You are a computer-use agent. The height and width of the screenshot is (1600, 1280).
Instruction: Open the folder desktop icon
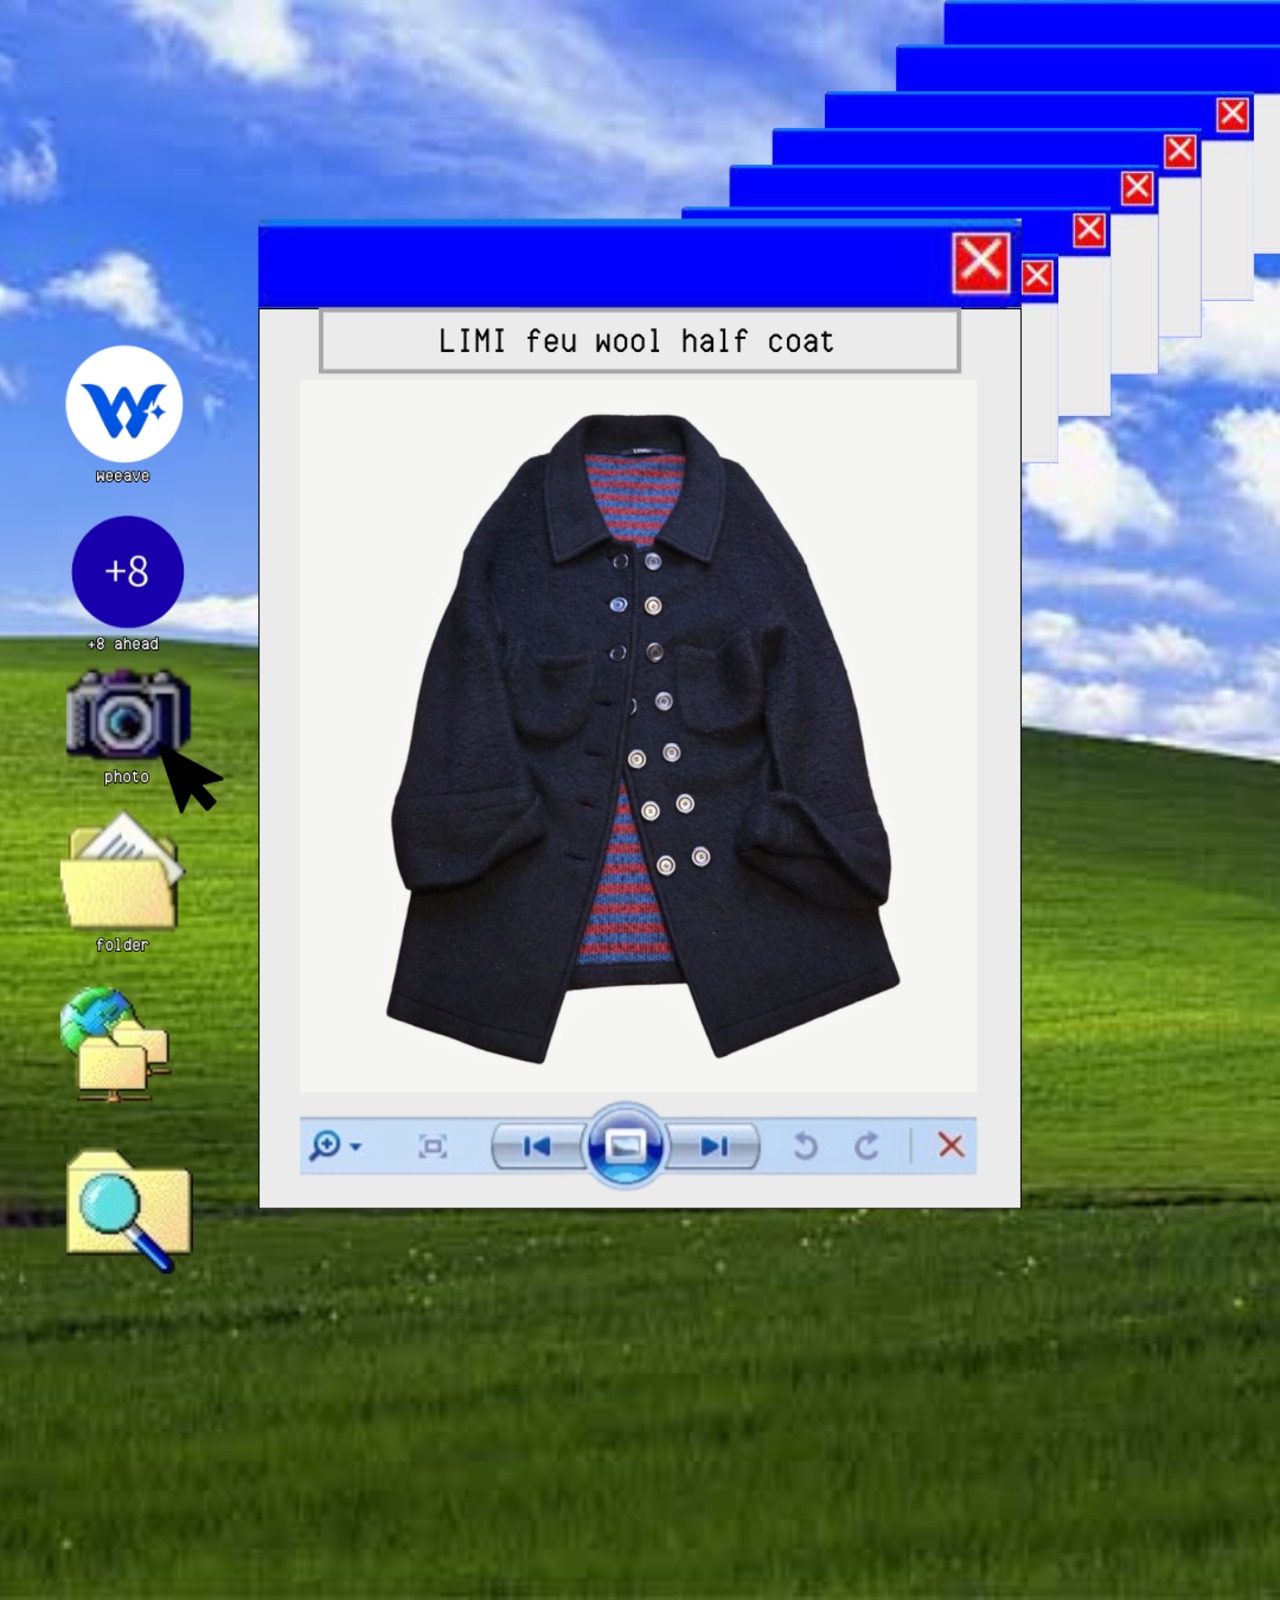[121, 871]
